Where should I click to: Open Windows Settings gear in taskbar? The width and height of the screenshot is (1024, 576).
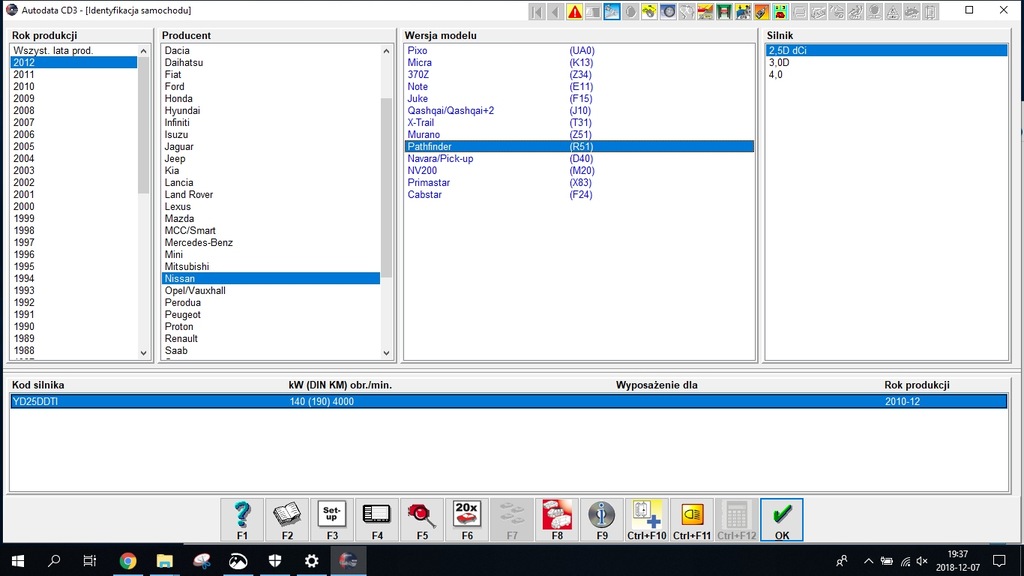coord(312,560)
